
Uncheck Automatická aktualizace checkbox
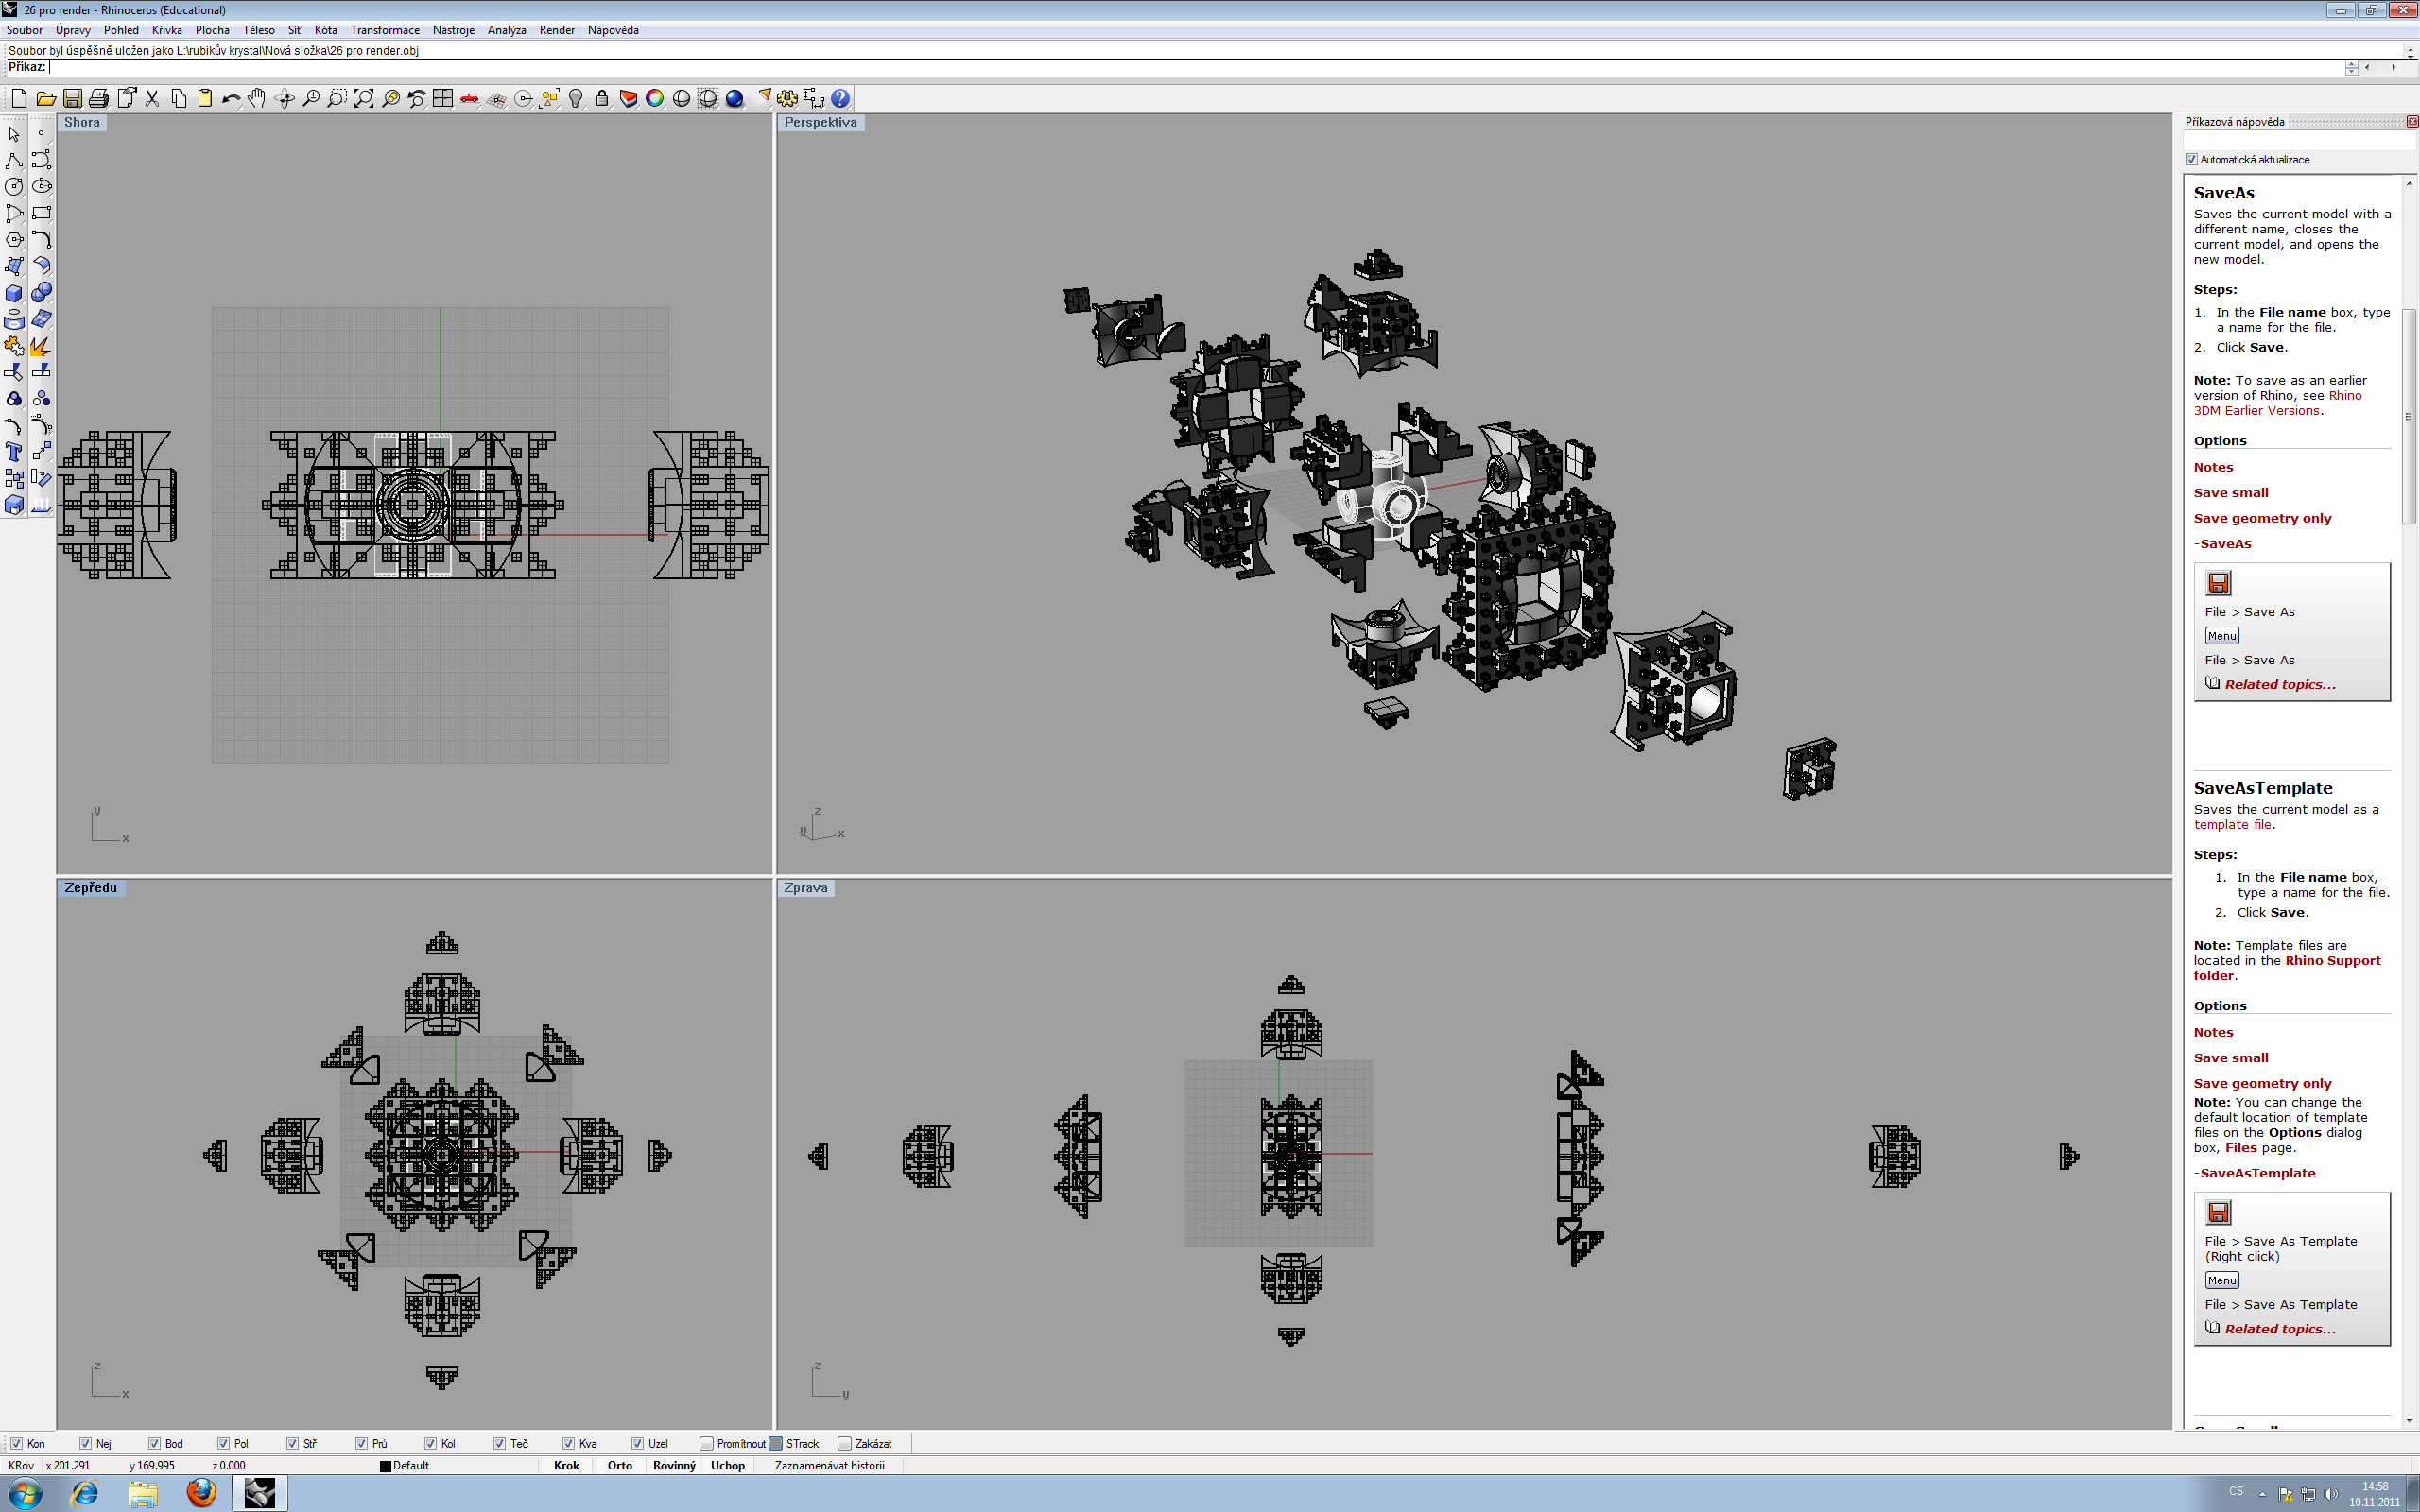pyautogui.click(x=2191, y=160)
